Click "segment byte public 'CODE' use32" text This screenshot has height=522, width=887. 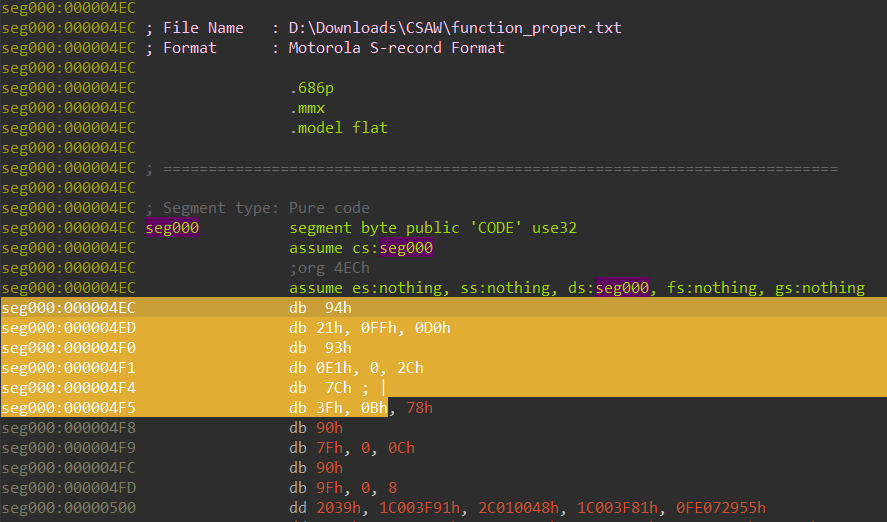coord(433,228)
